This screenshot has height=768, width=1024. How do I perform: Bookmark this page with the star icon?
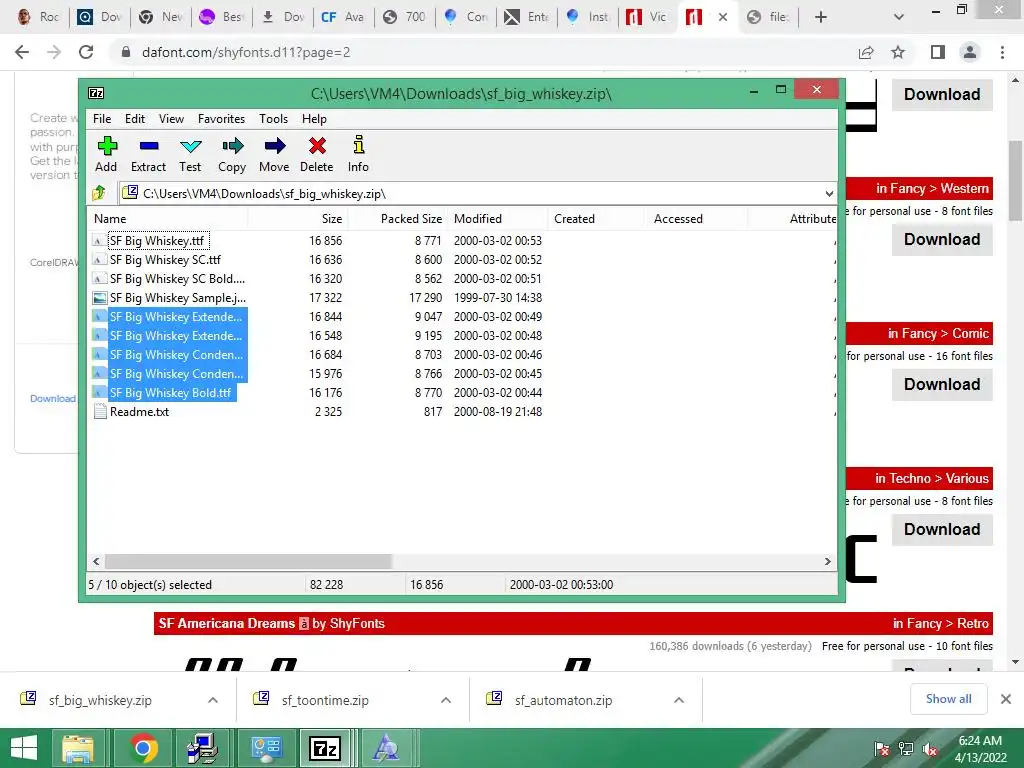(x=899, y=52)
